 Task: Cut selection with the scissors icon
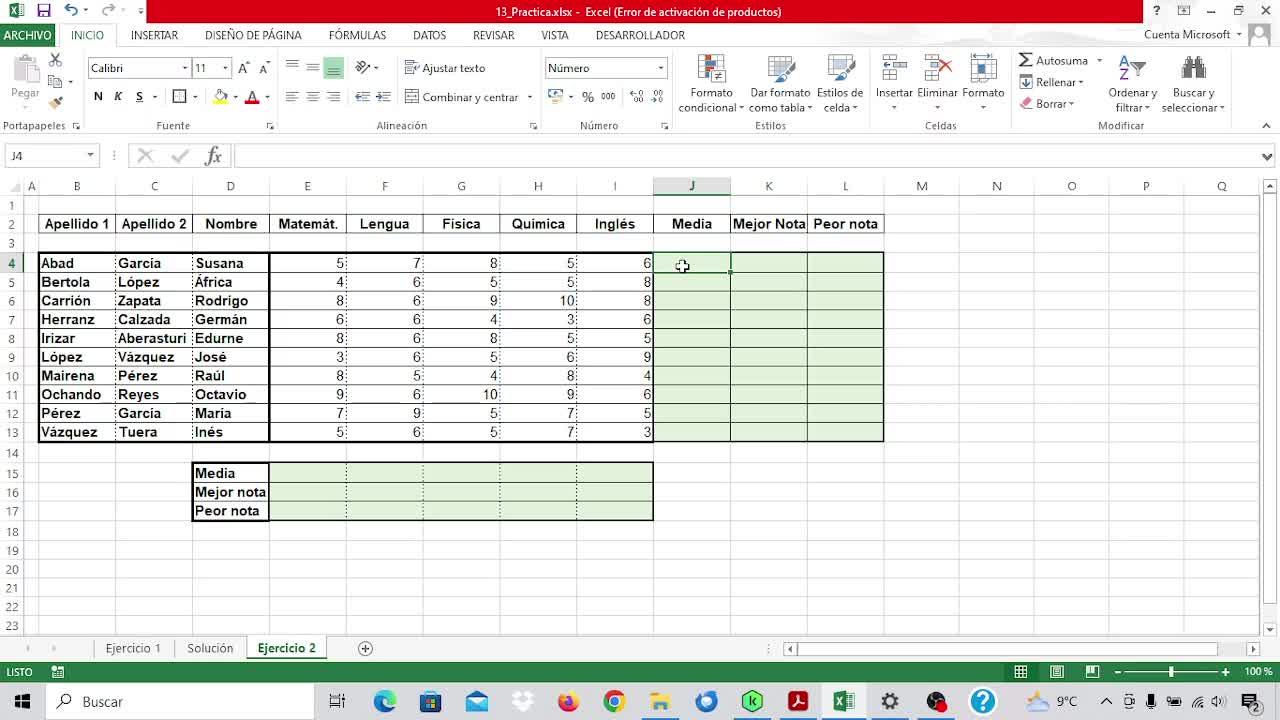[55, 61]
